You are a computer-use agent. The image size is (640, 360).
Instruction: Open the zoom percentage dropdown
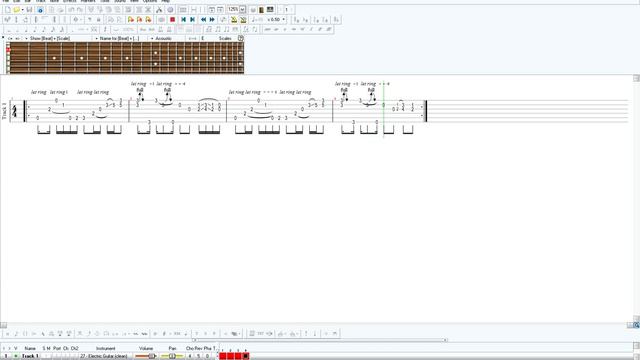click(242, 9)
